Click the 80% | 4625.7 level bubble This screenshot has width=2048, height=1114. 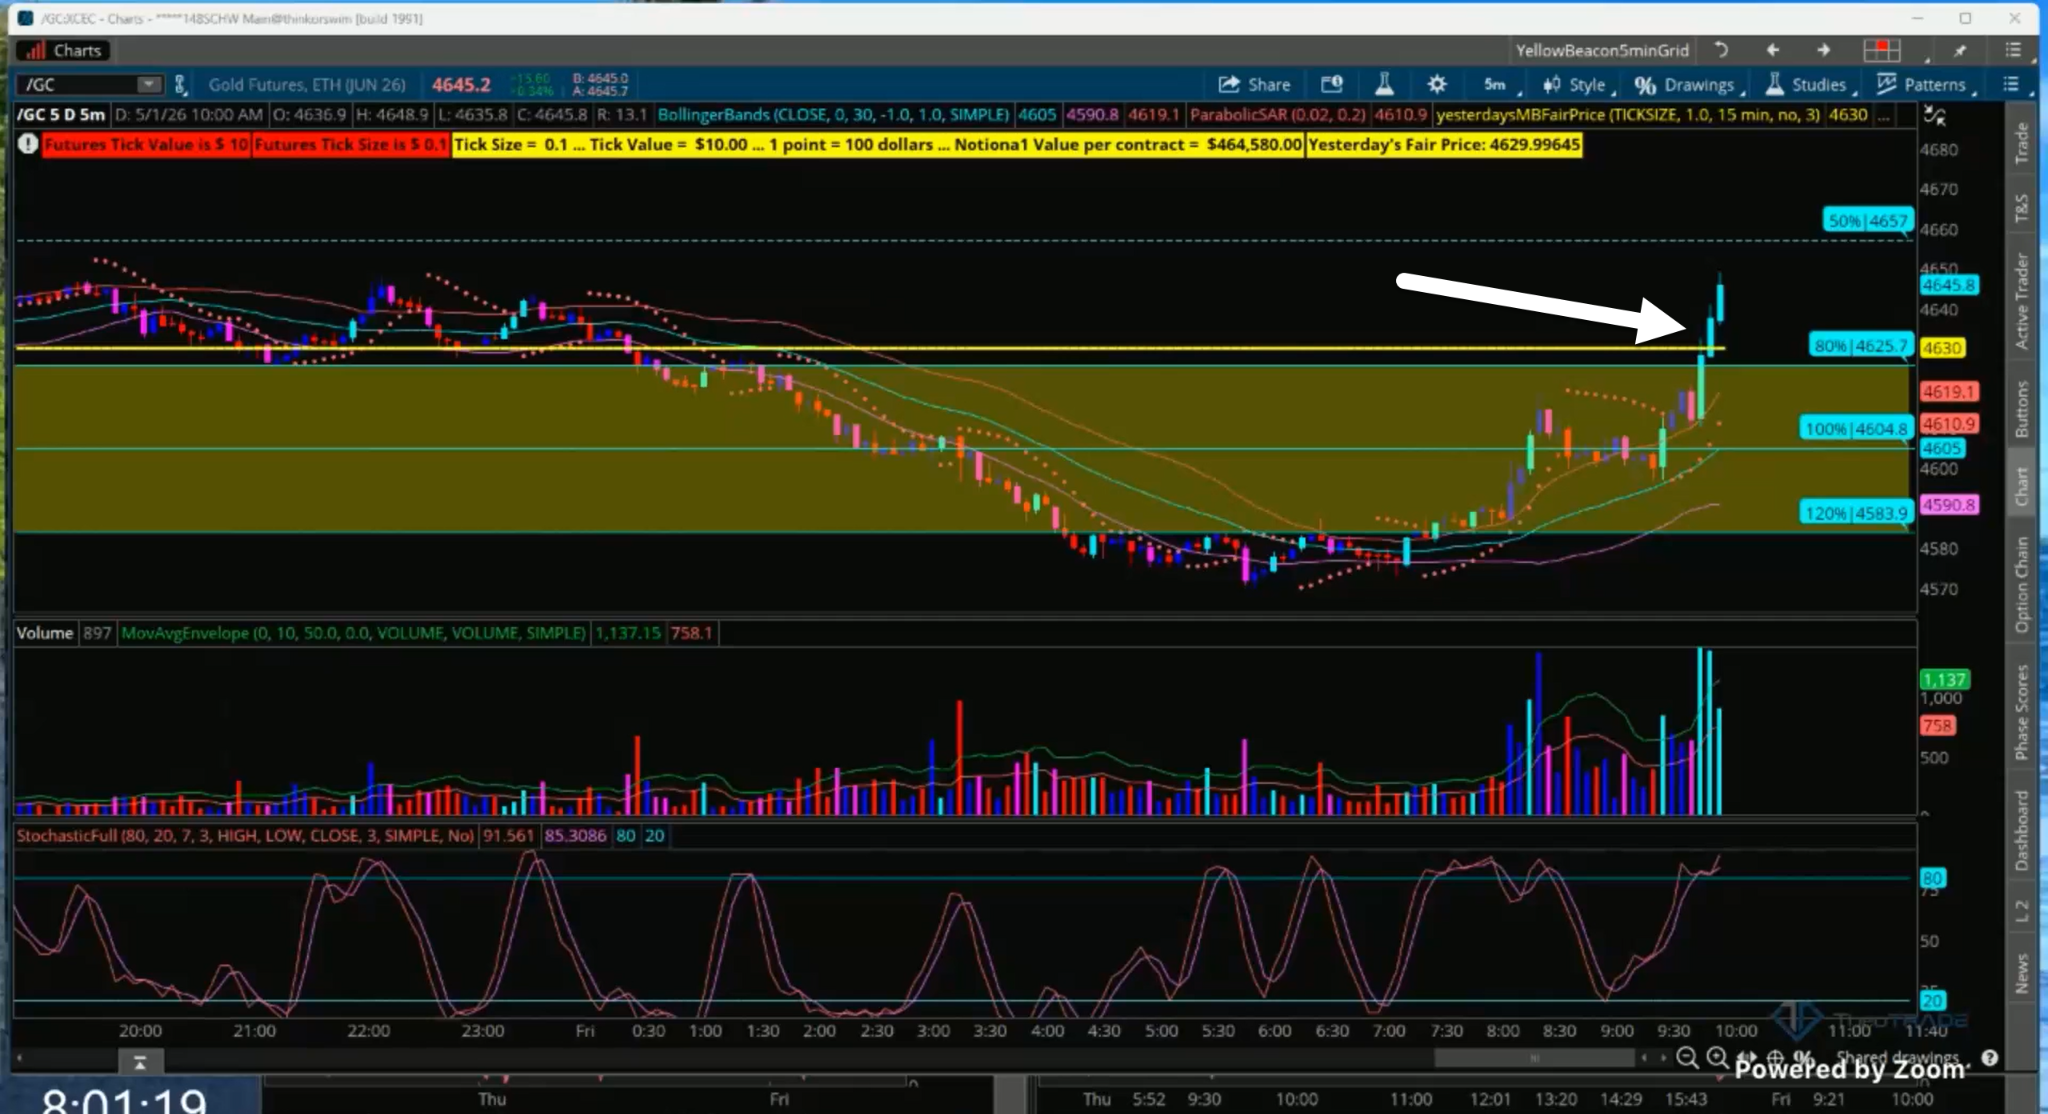tap(1860, 346)
